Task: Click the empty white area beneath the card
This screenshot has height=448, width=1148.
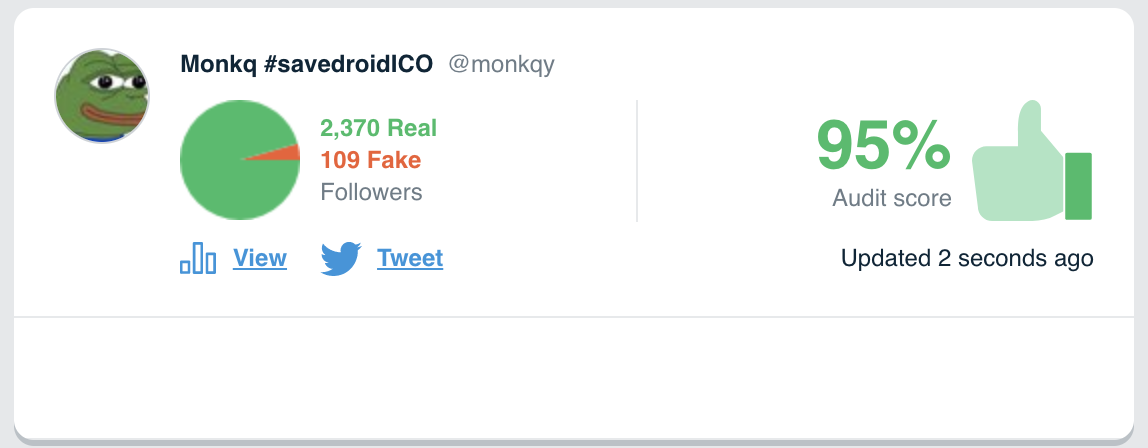Action: [x=573, y=377]
